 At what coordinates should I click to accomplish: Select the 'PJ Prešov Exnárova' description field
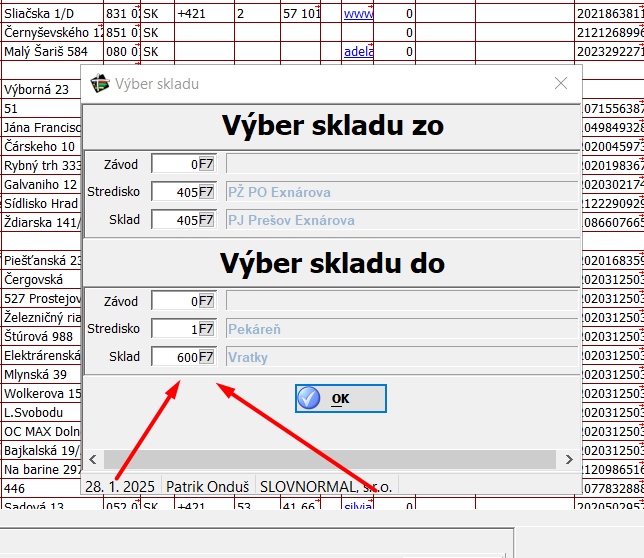[x=400, y=220]
